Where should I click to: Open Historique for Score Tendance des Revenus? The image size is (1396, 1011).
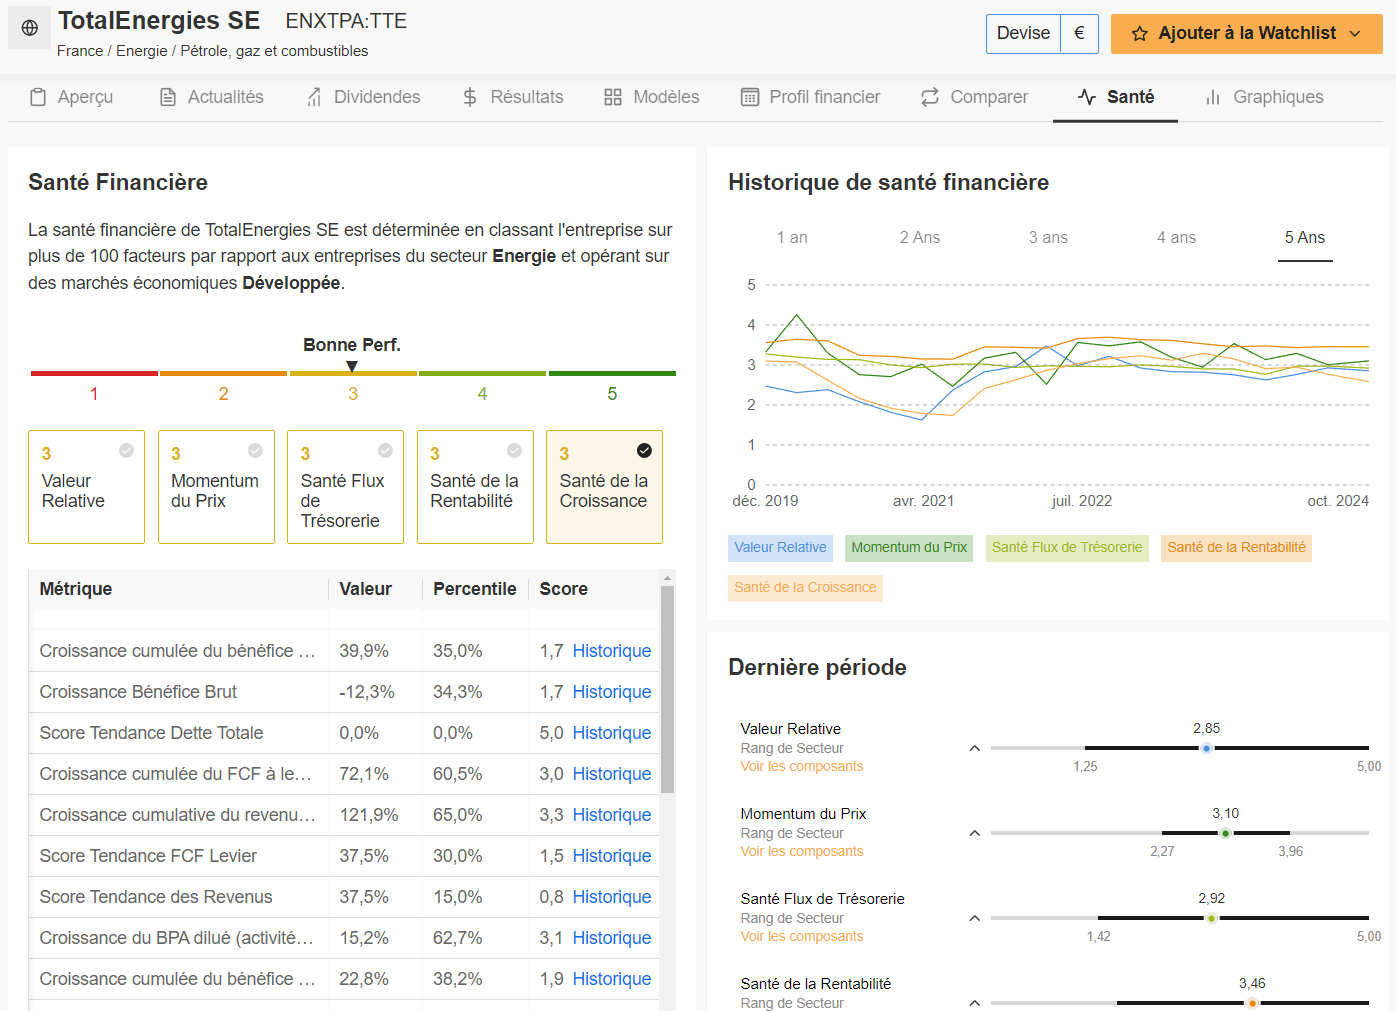612,897
